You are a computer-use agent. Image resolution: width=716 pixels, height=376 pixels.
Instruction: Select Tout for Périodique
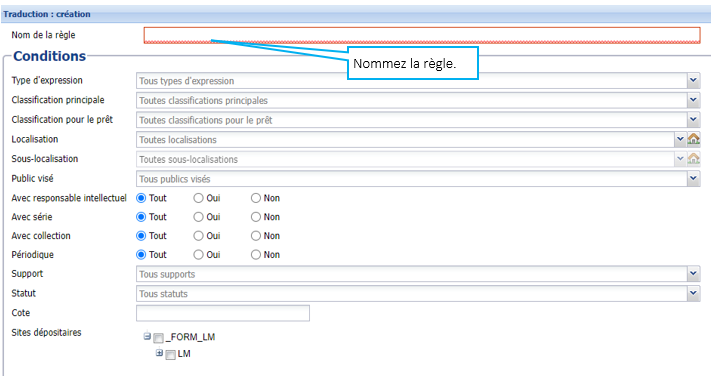(142, 254)
